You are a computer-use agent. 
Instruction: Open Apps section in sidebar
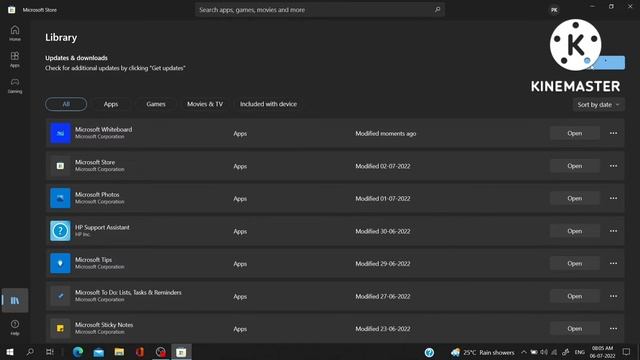(15, 59)
